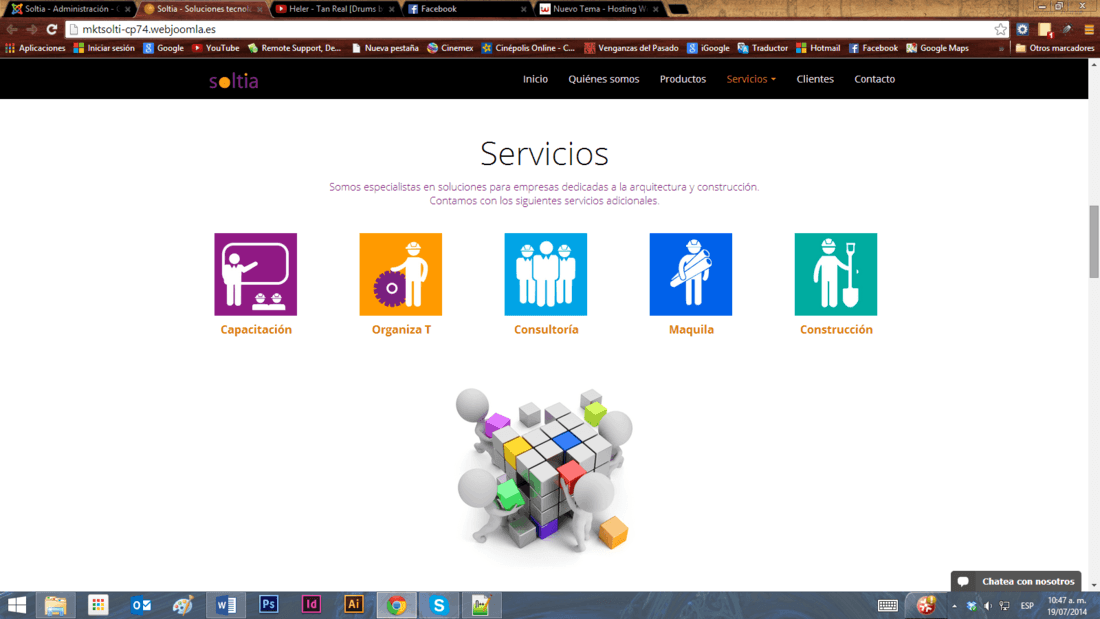Open the Productos menu item
The height and width of the screenshot is (619, 1100).
click(683, 79)
